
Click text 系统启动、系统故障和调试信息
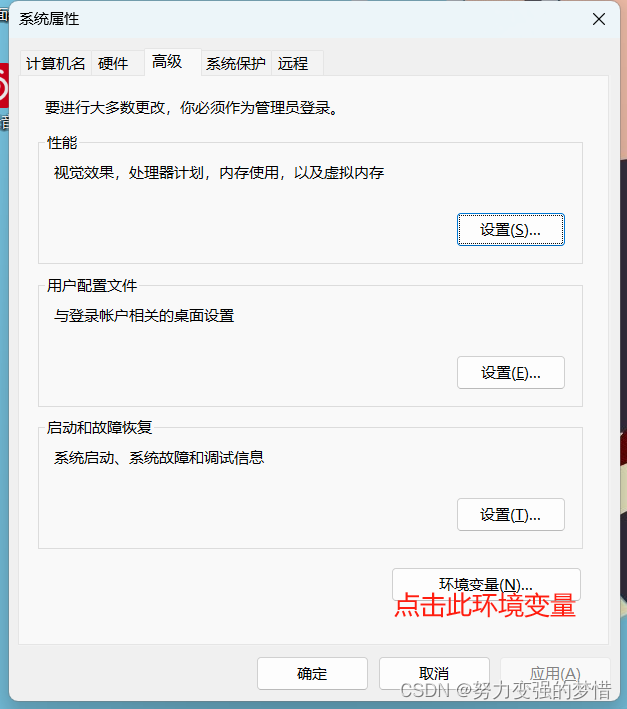click(x=159, y=458)
